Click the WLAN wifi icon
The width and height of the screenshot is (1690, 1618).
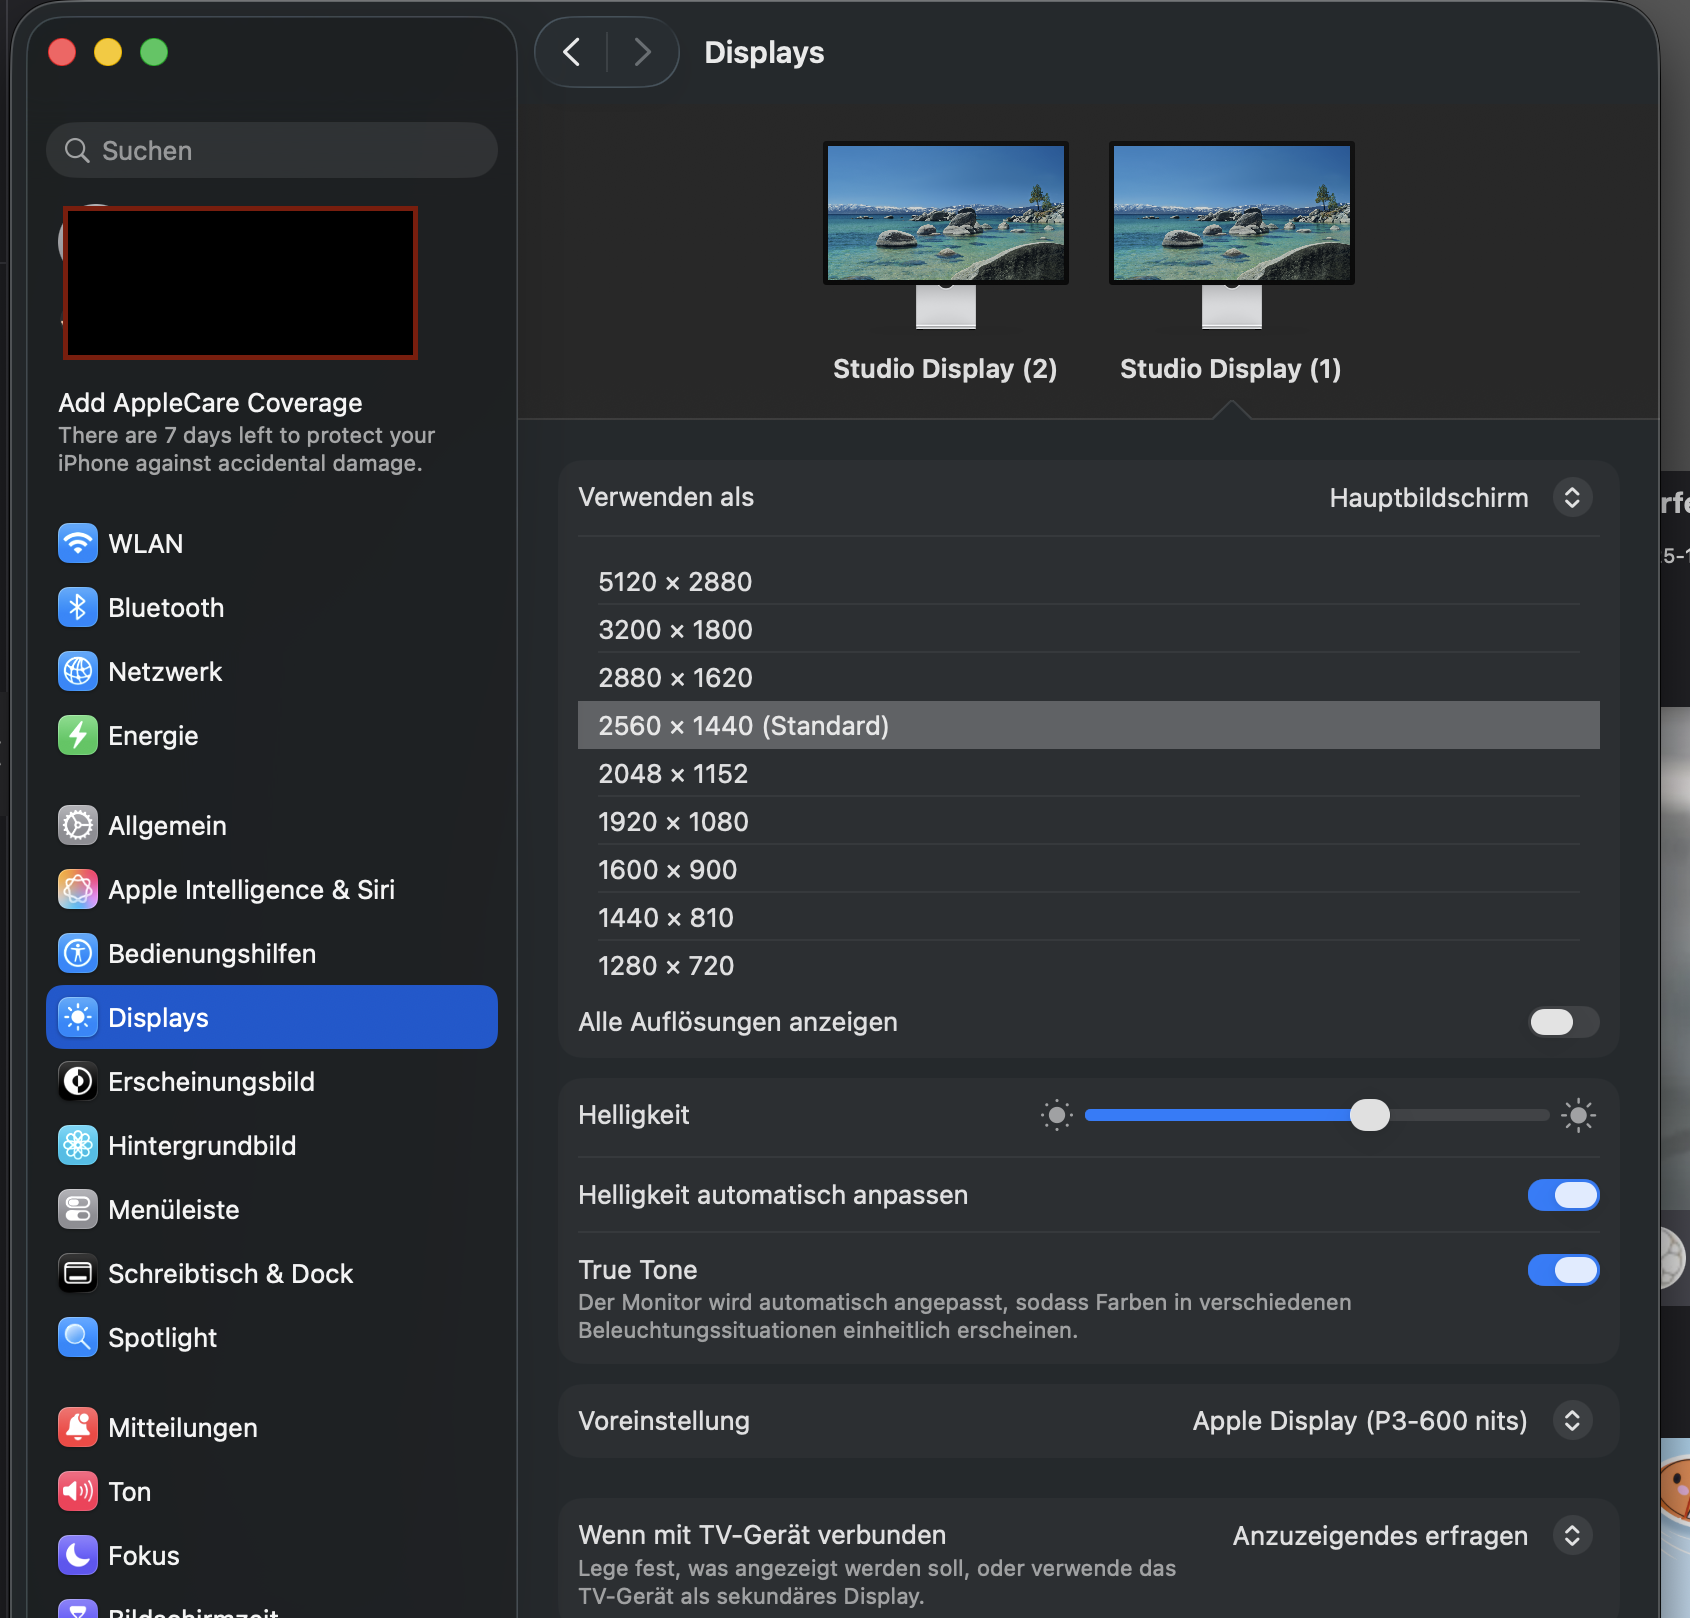[x=78, y=543]
